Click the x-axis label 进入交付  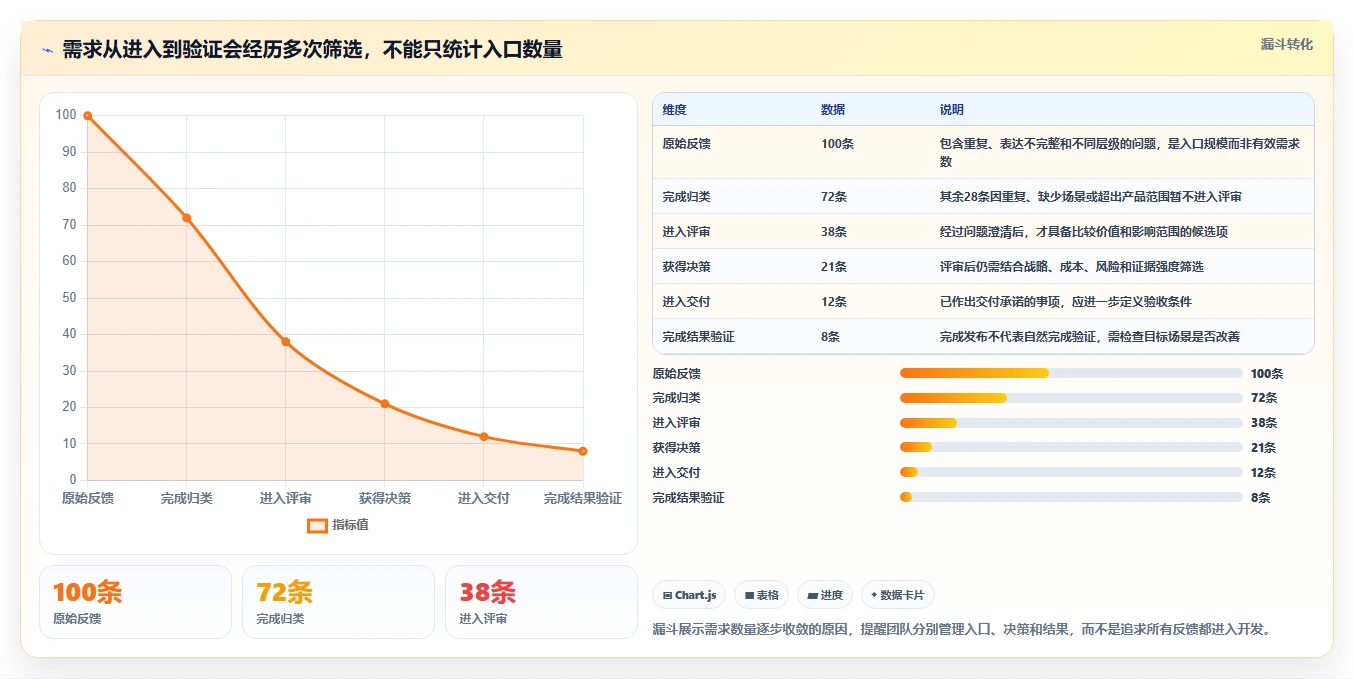[x=484, y=498]
